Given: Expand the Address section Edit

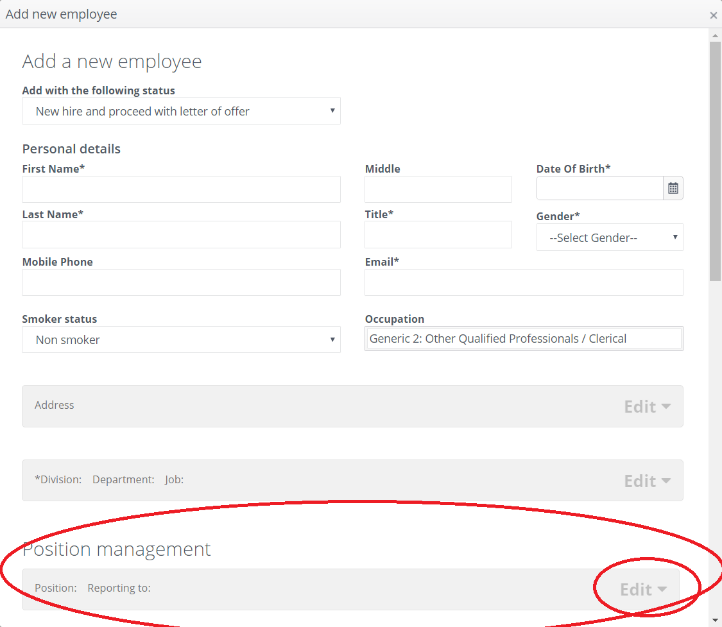Looking at the screenshot, I should (647, 406).
